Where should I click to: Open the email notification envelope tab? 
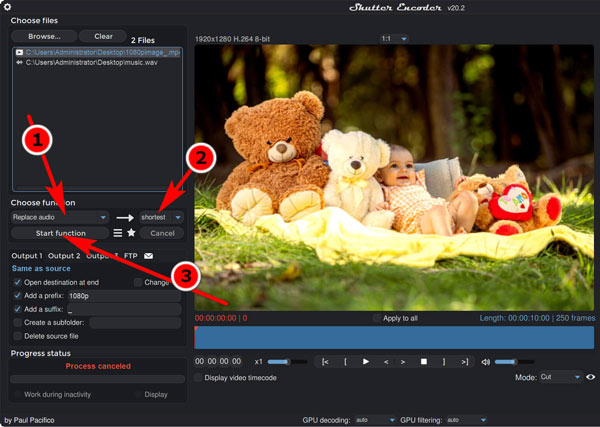tap(148, 256)
